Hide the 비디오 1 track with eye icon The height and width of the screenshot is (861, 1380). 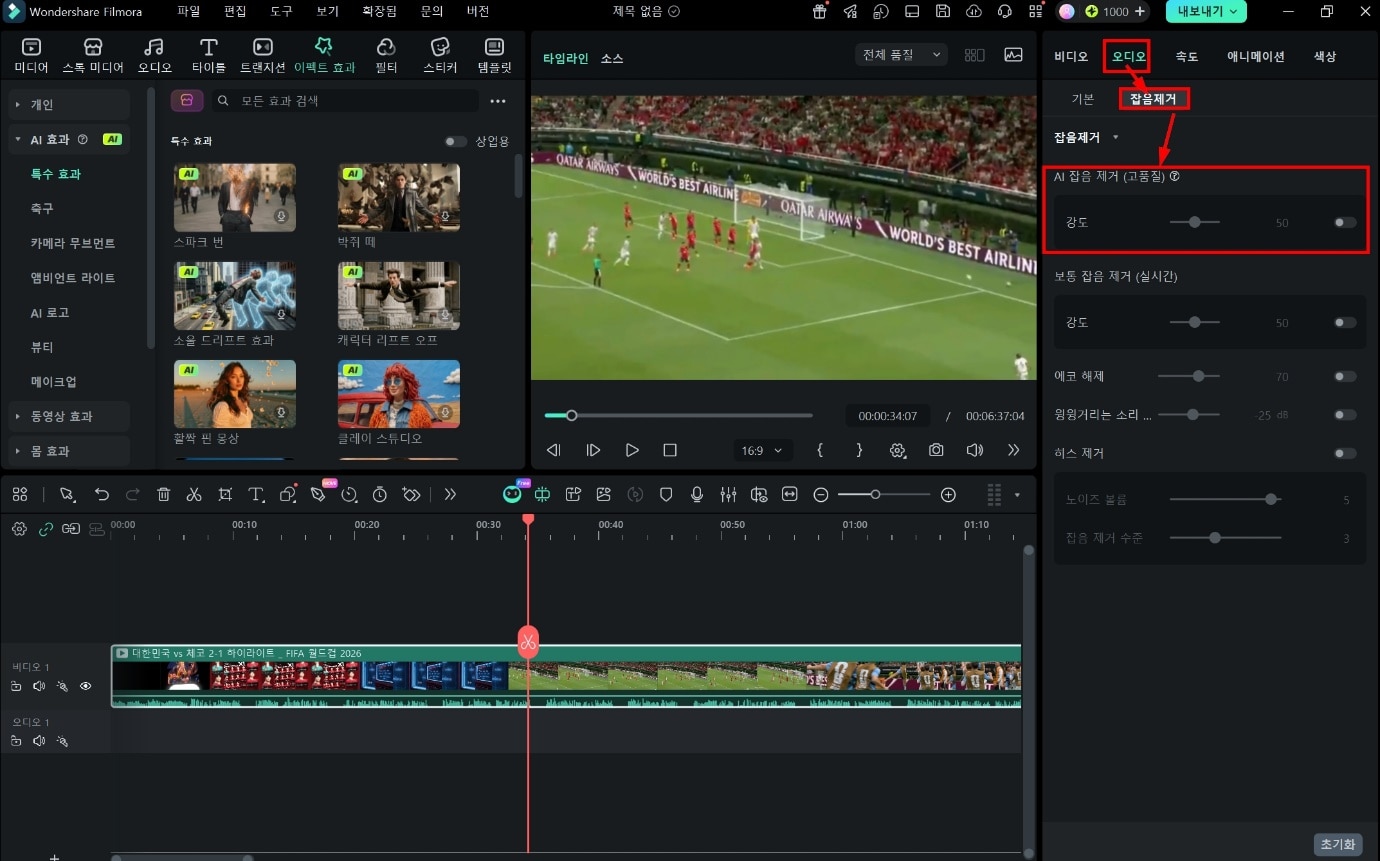coord(86,686)
